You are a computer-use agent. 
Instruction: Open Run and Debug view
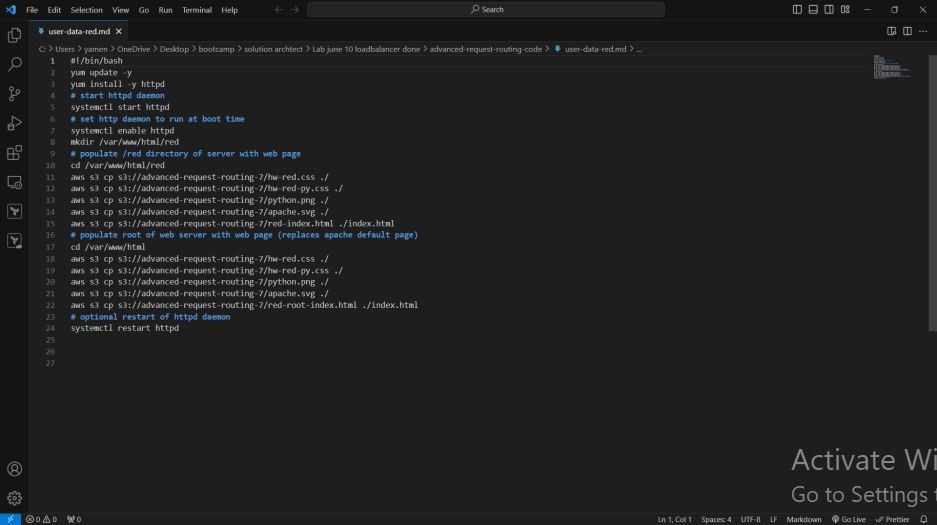point(14,123)
